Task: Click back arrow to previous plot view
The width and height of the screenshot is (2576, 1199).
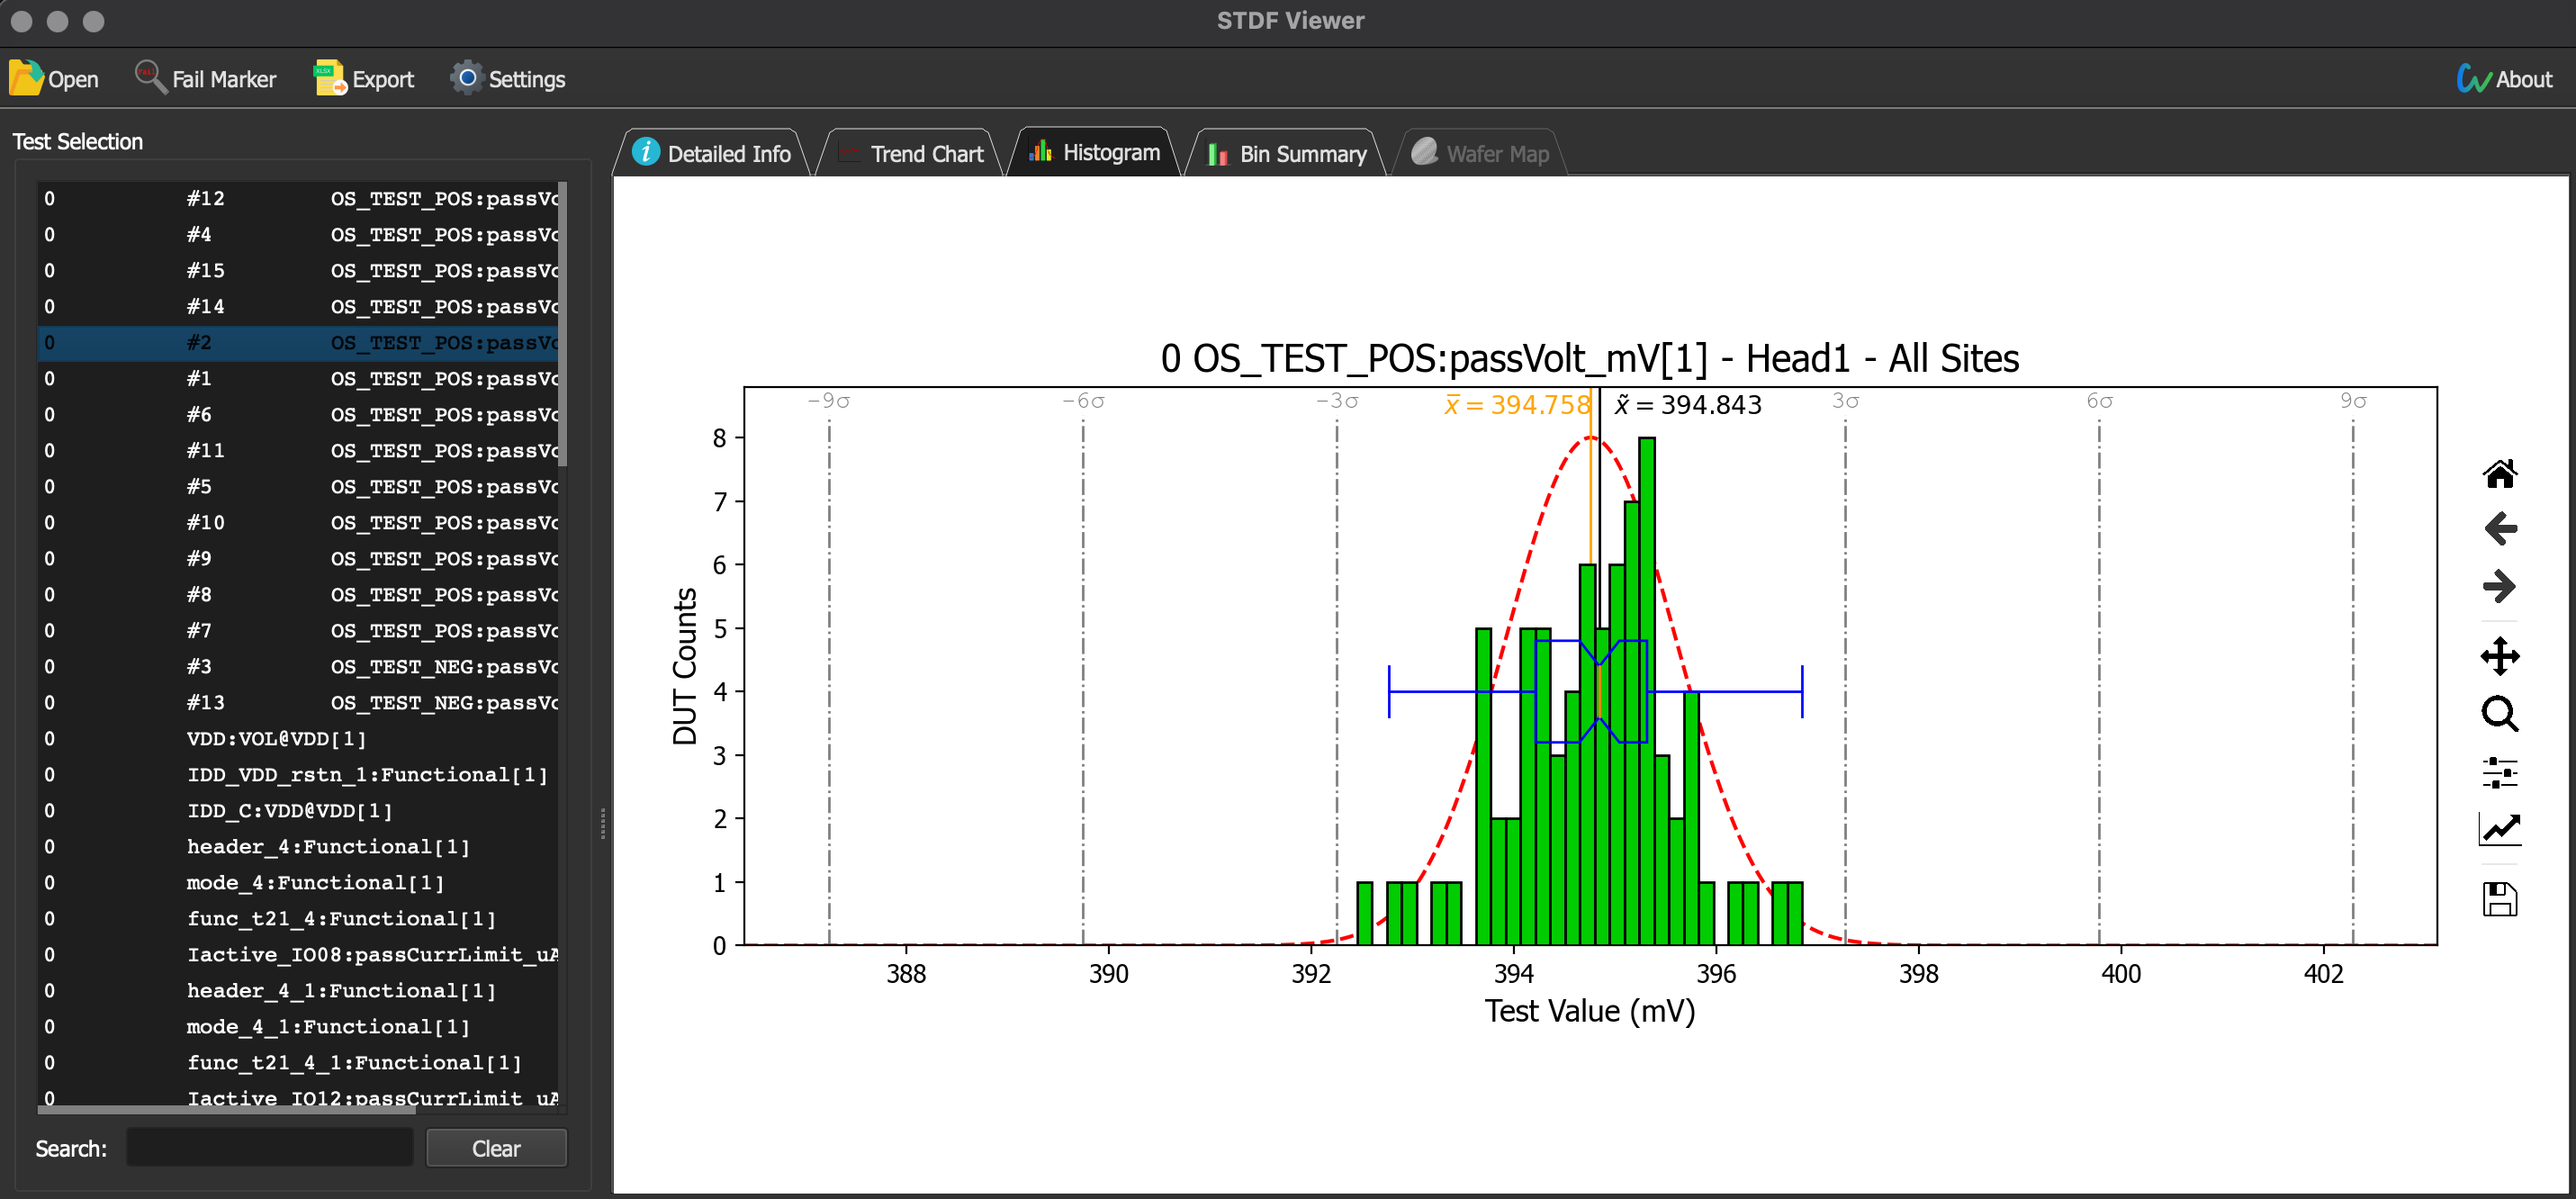Action: 2500,529
